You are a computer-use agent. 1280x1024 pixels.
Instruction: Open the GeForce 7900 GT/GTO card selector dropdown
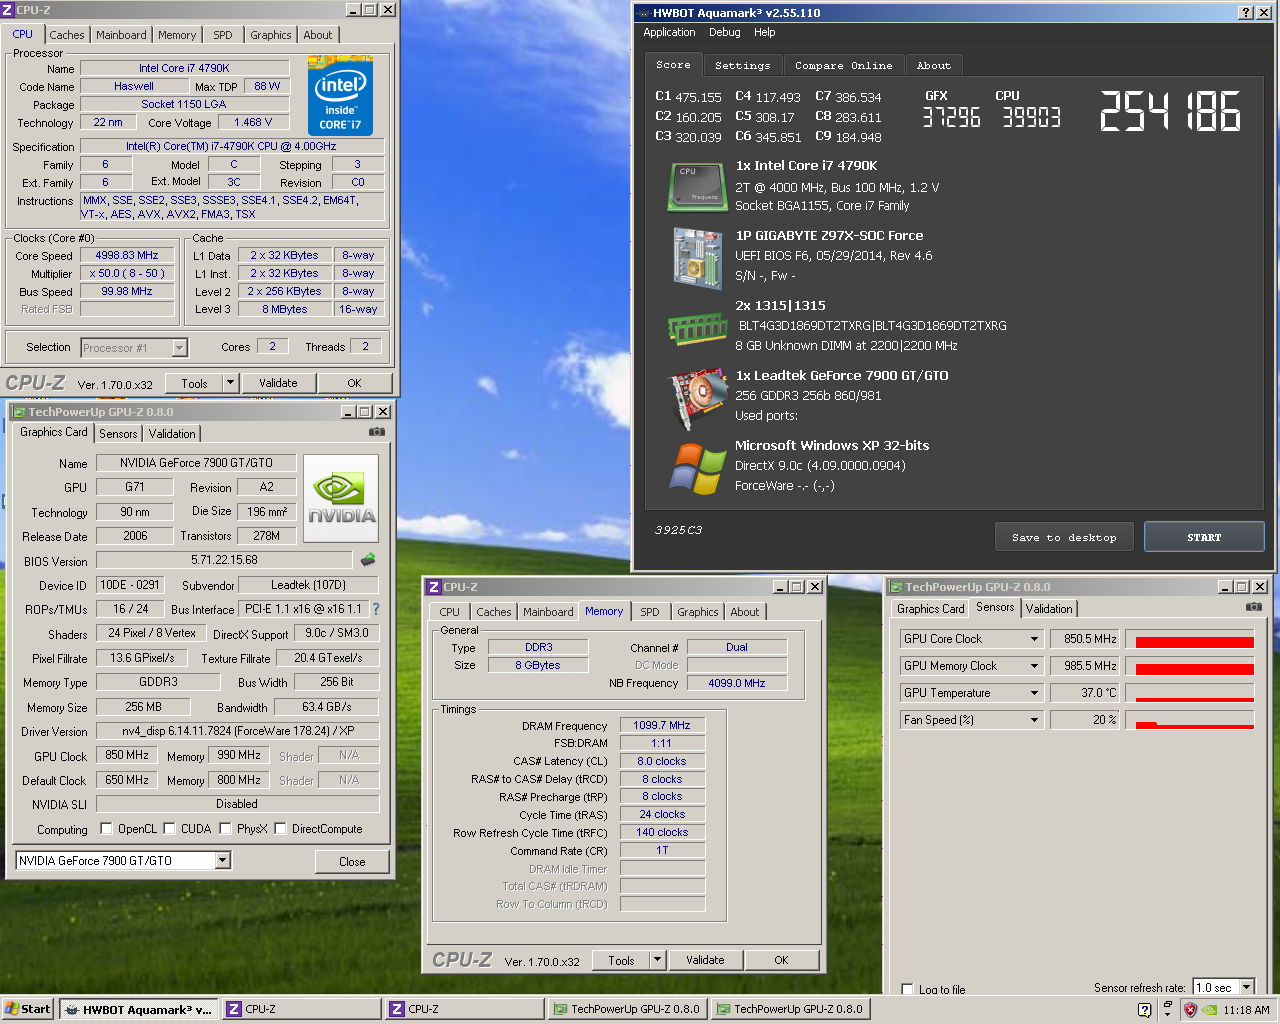click(222, 860)
